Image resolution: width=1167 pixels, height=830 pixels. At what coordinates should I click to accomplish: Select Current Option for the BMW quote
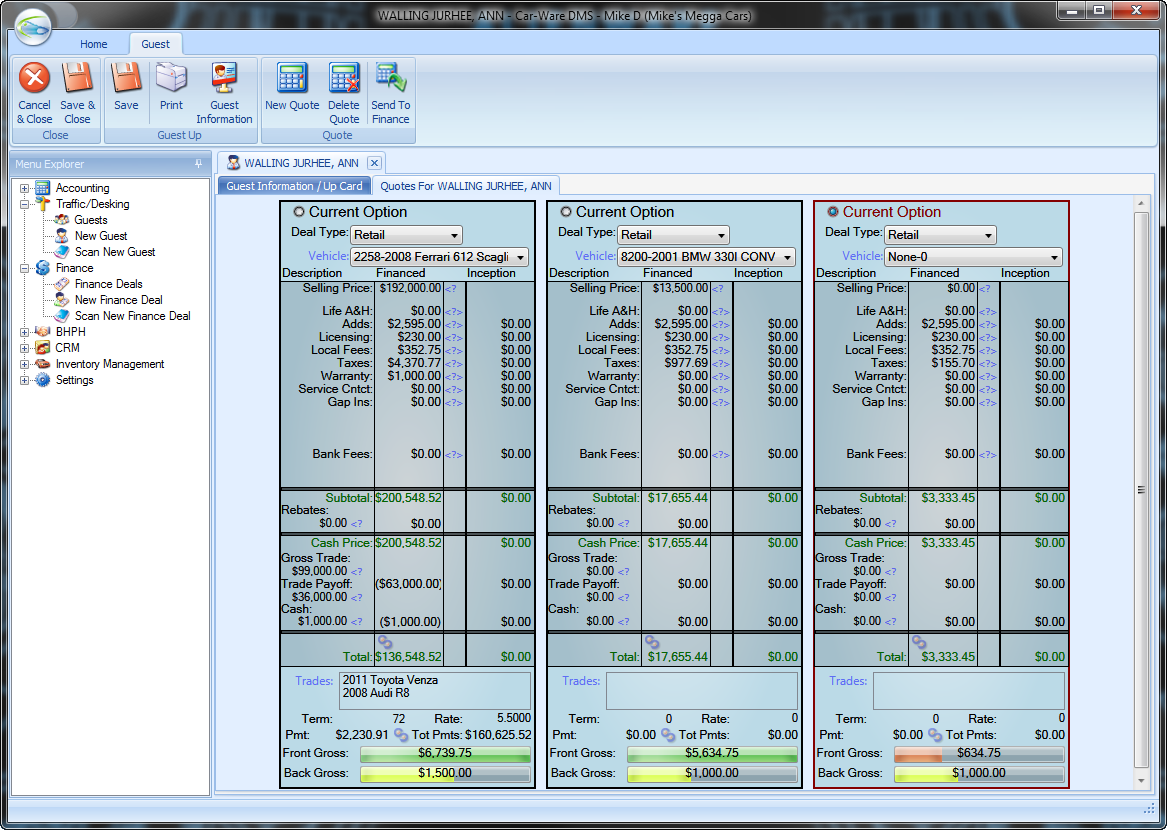click(566, 212)
